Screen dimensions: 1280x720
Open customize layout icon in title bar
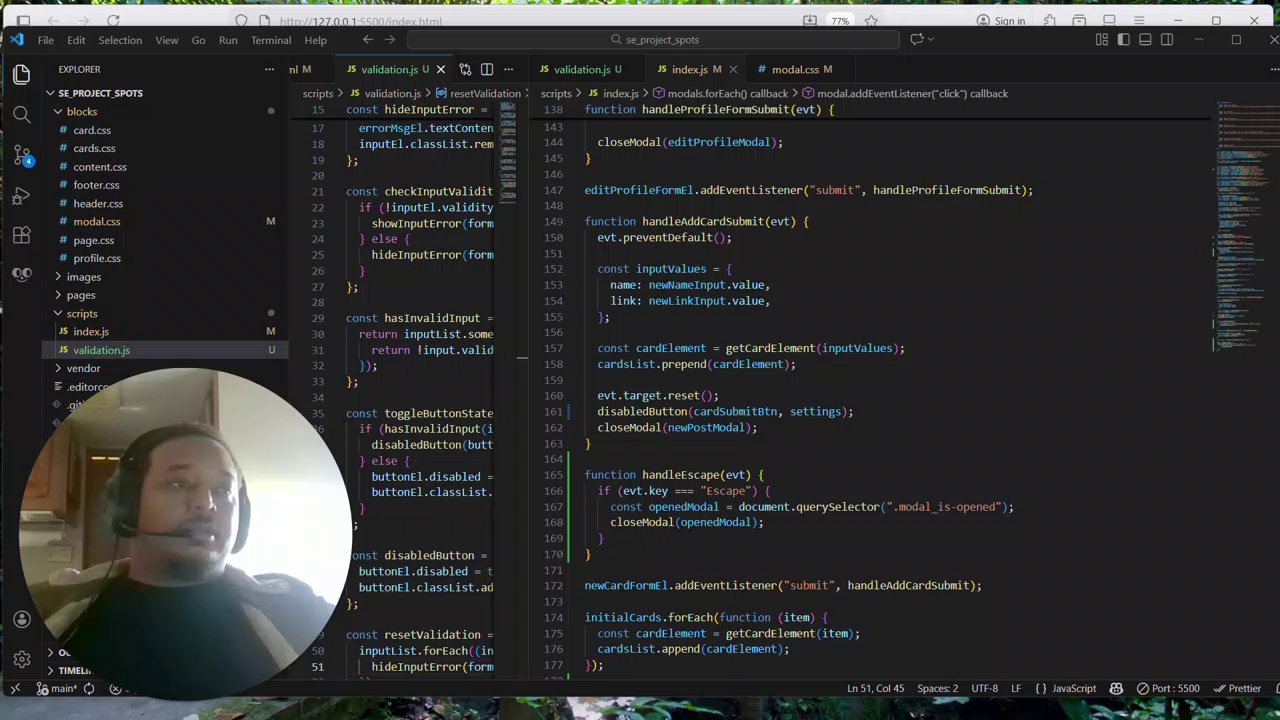pos(1101,40)
